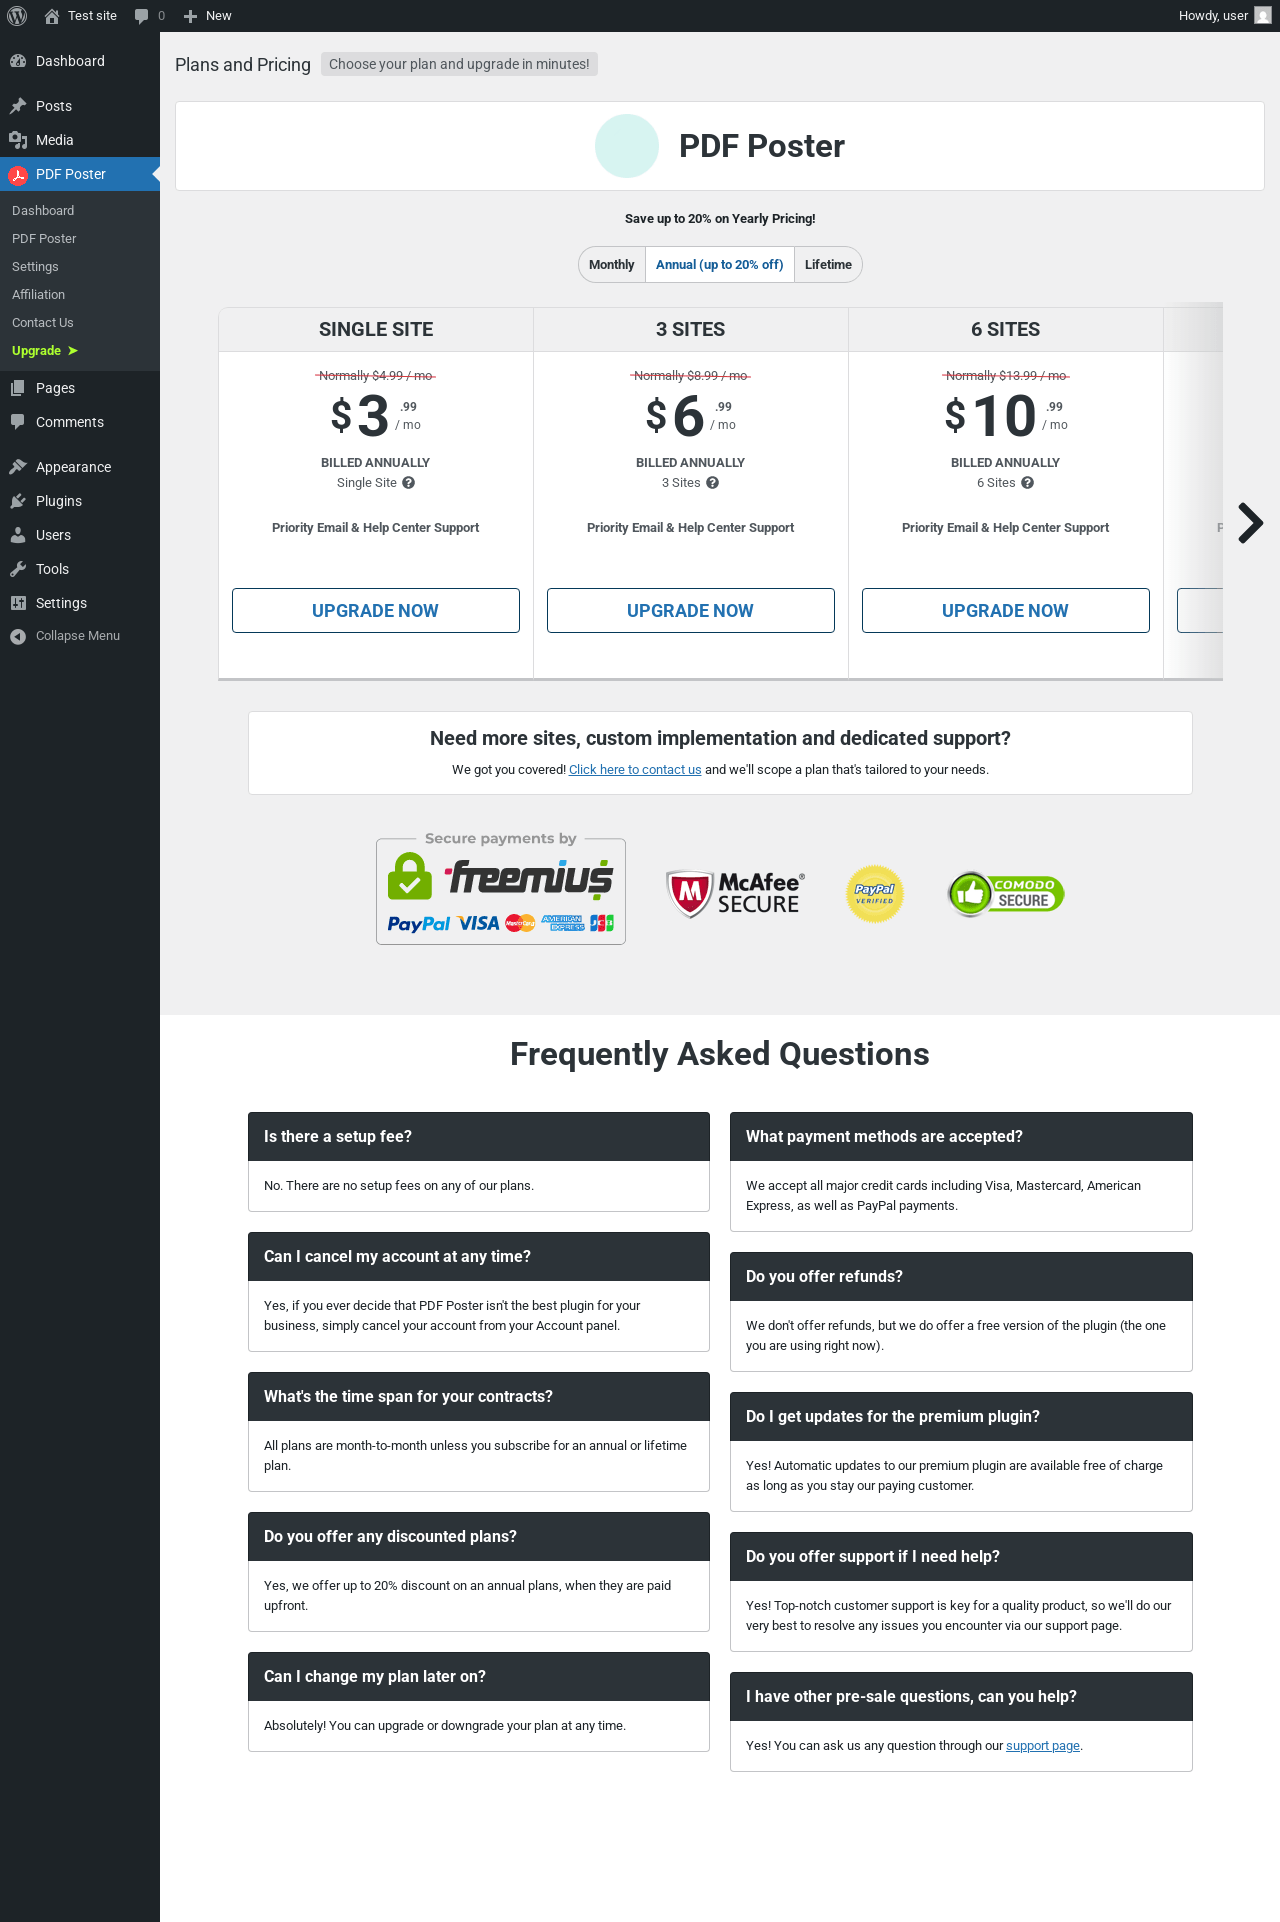Image resolution: width=1280 pixels, height=1922 pixels.
Task: Switch to Lifetime billing
Action: pos(828,265)
